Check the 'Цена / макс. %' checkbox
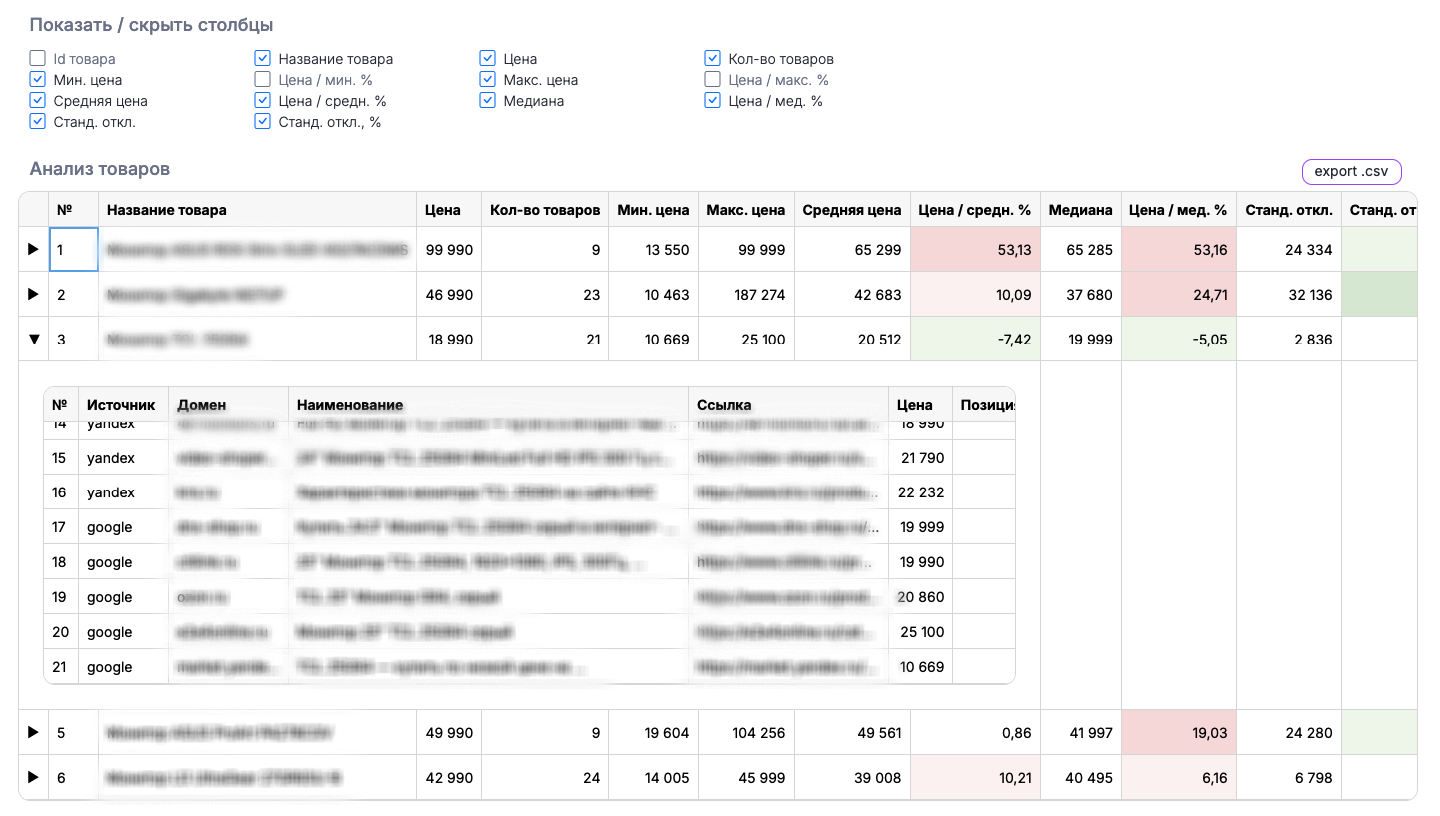 (713, 80)
